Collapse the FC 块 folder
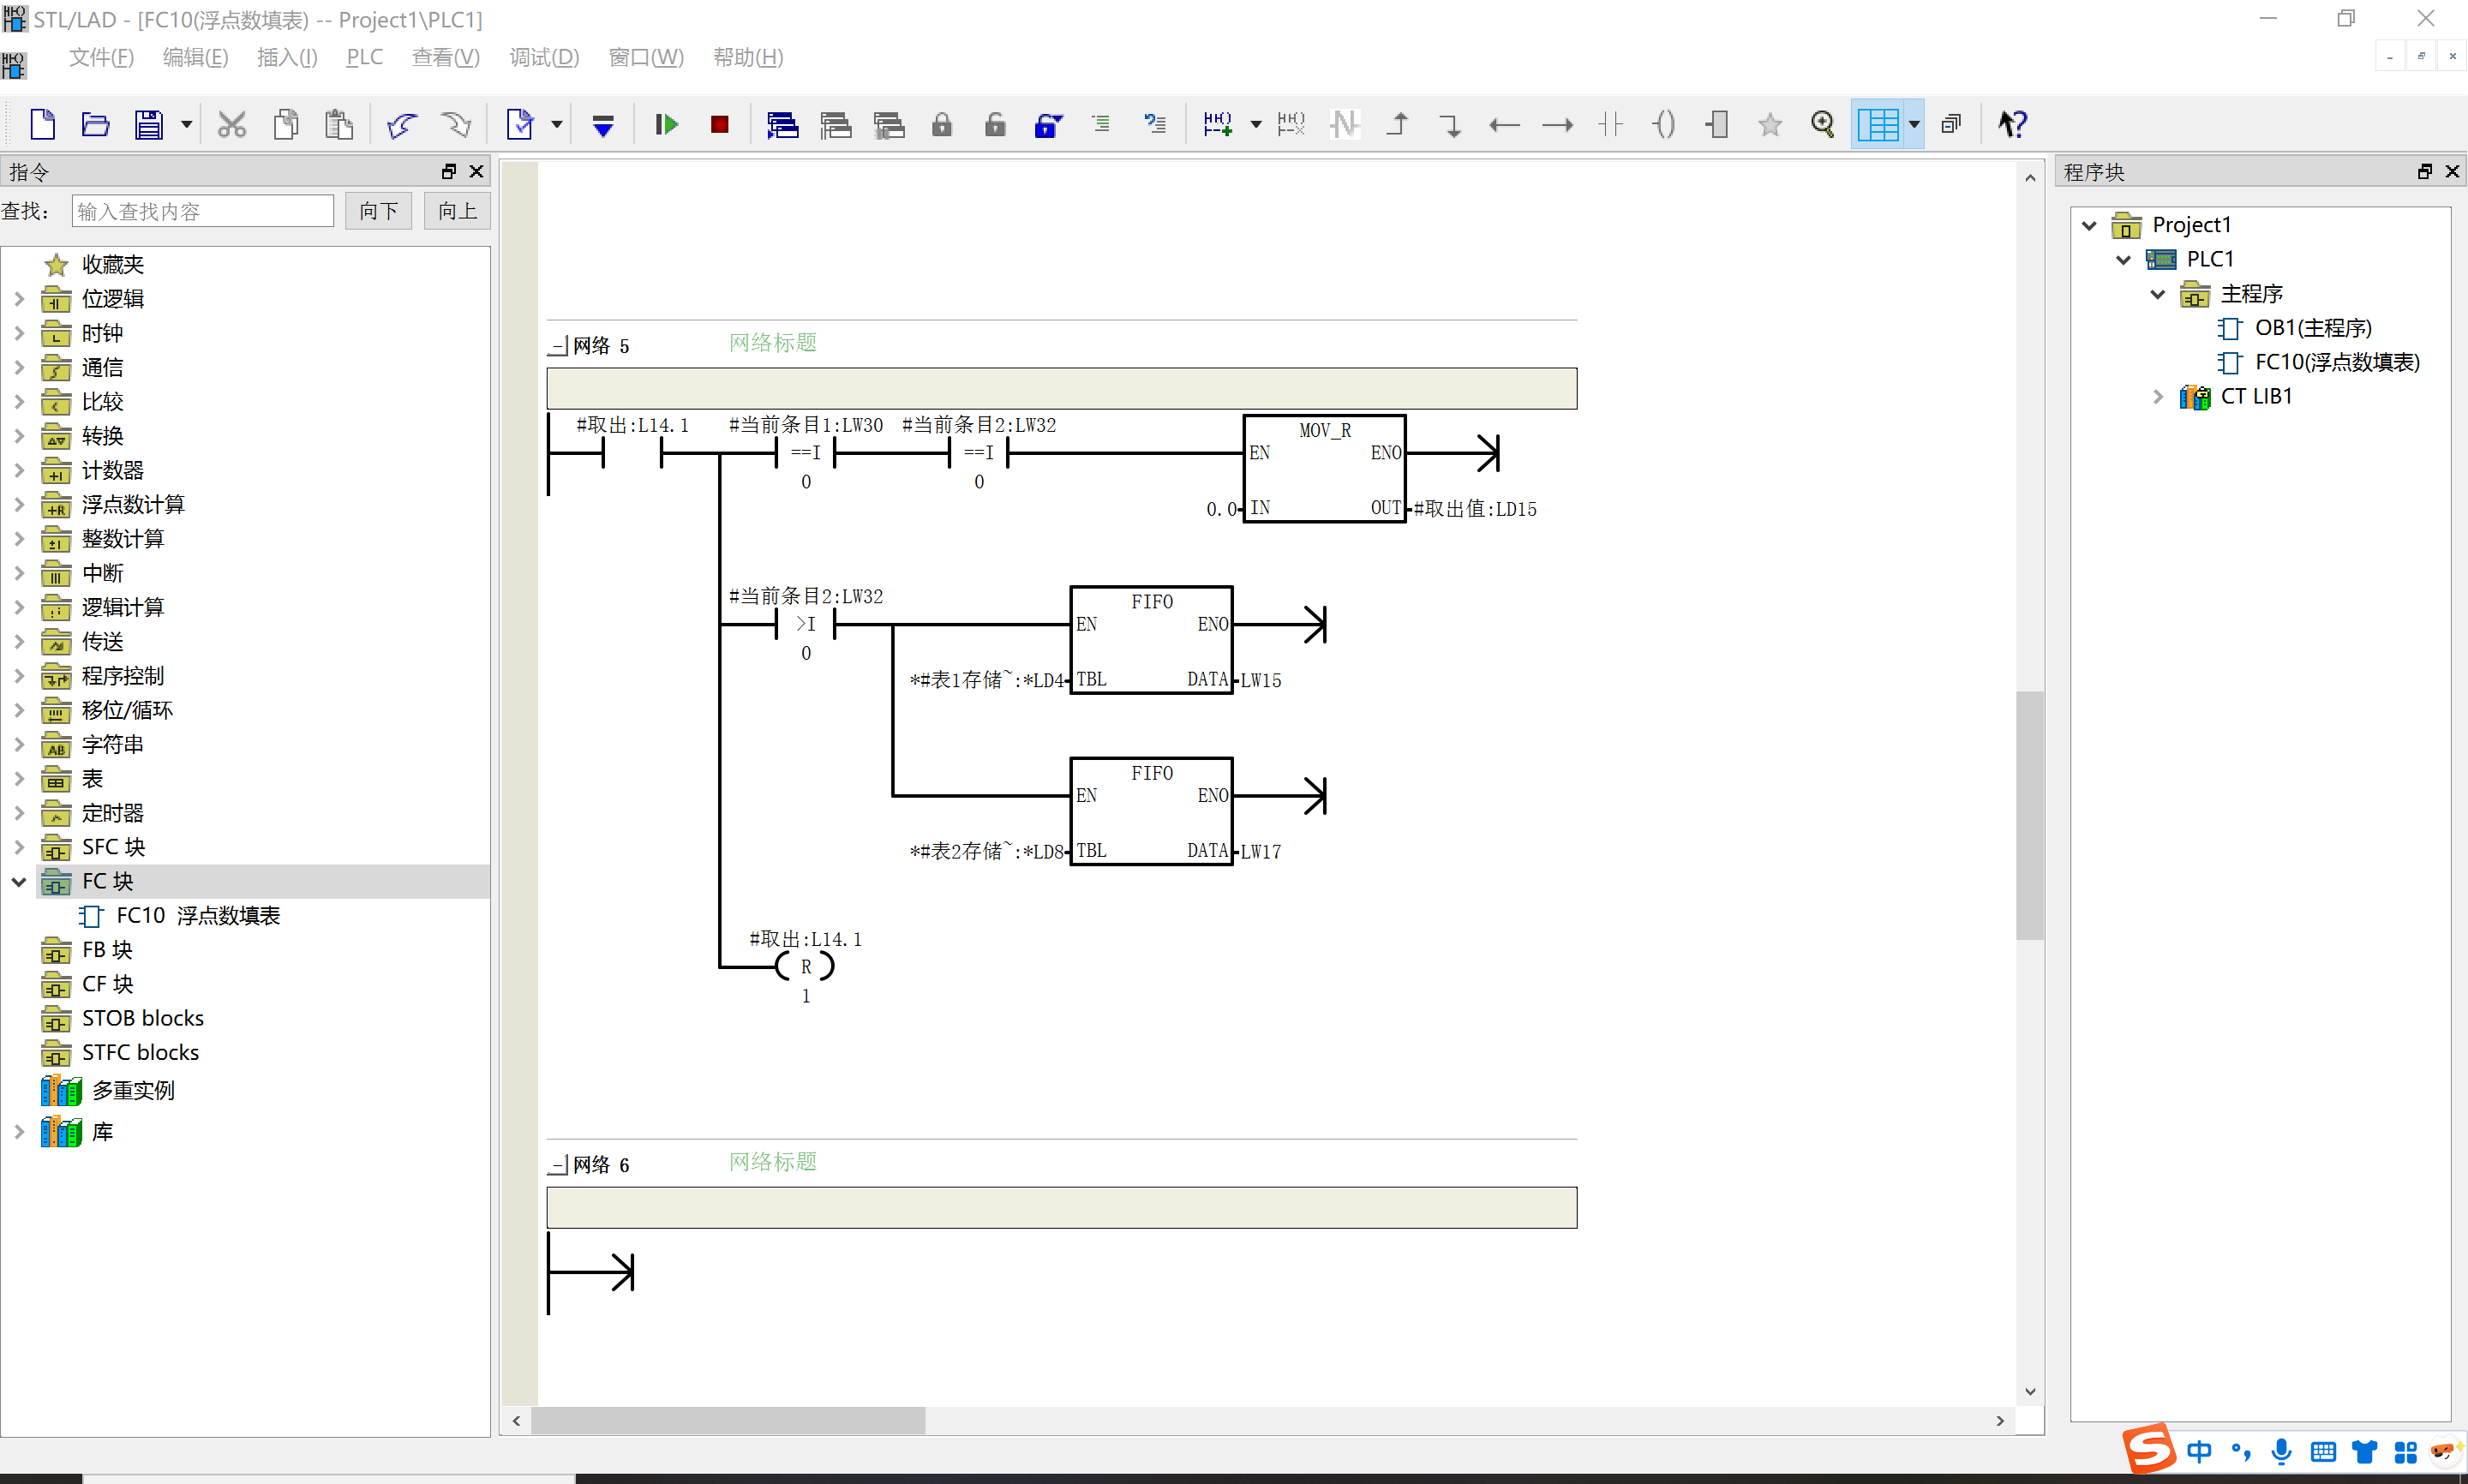The height and width of the screenshot is (1484, 2468). [x=19, y=881]
